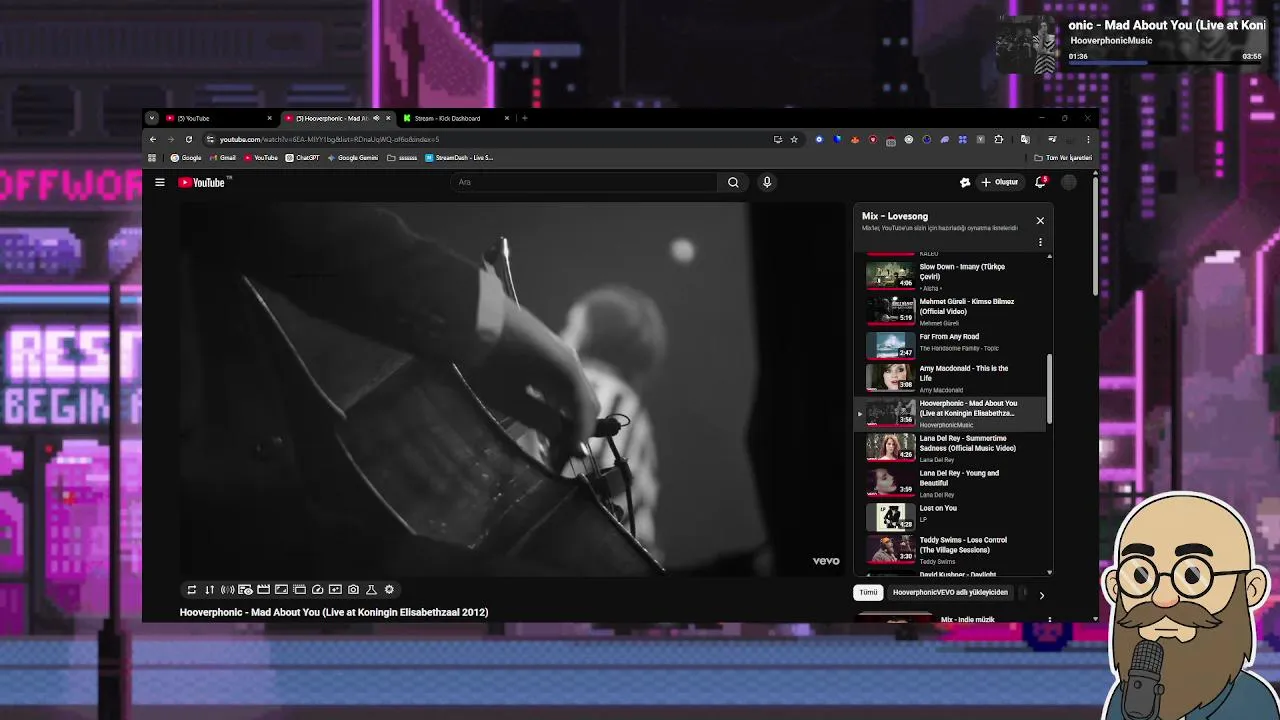The image size is (1280, 720).
Task: Start voice search with the microphone
Action: [x=767, y=182]
